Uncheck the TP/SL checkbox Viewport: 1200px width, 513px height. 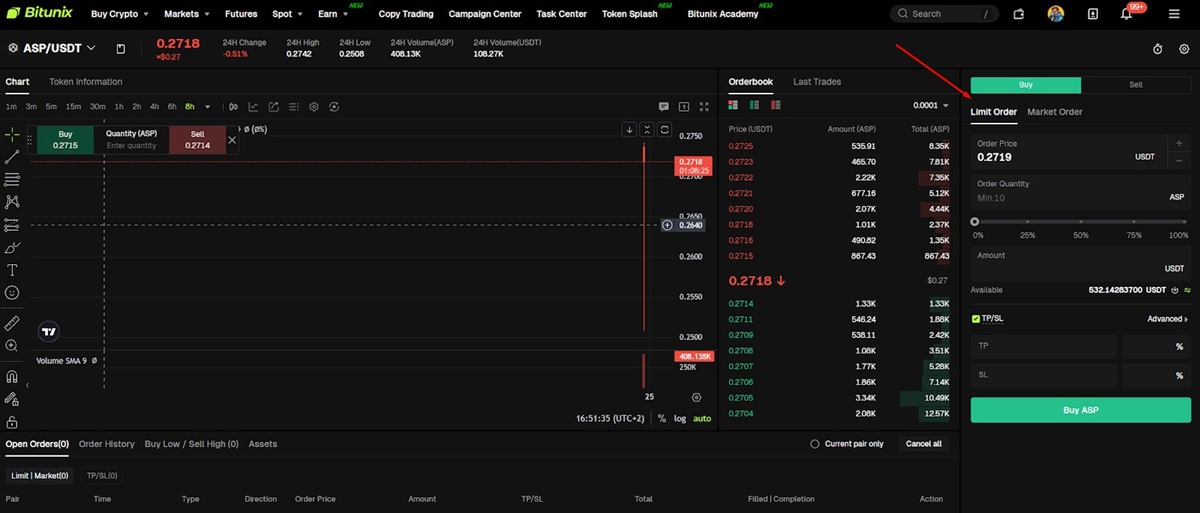[976, 319]
